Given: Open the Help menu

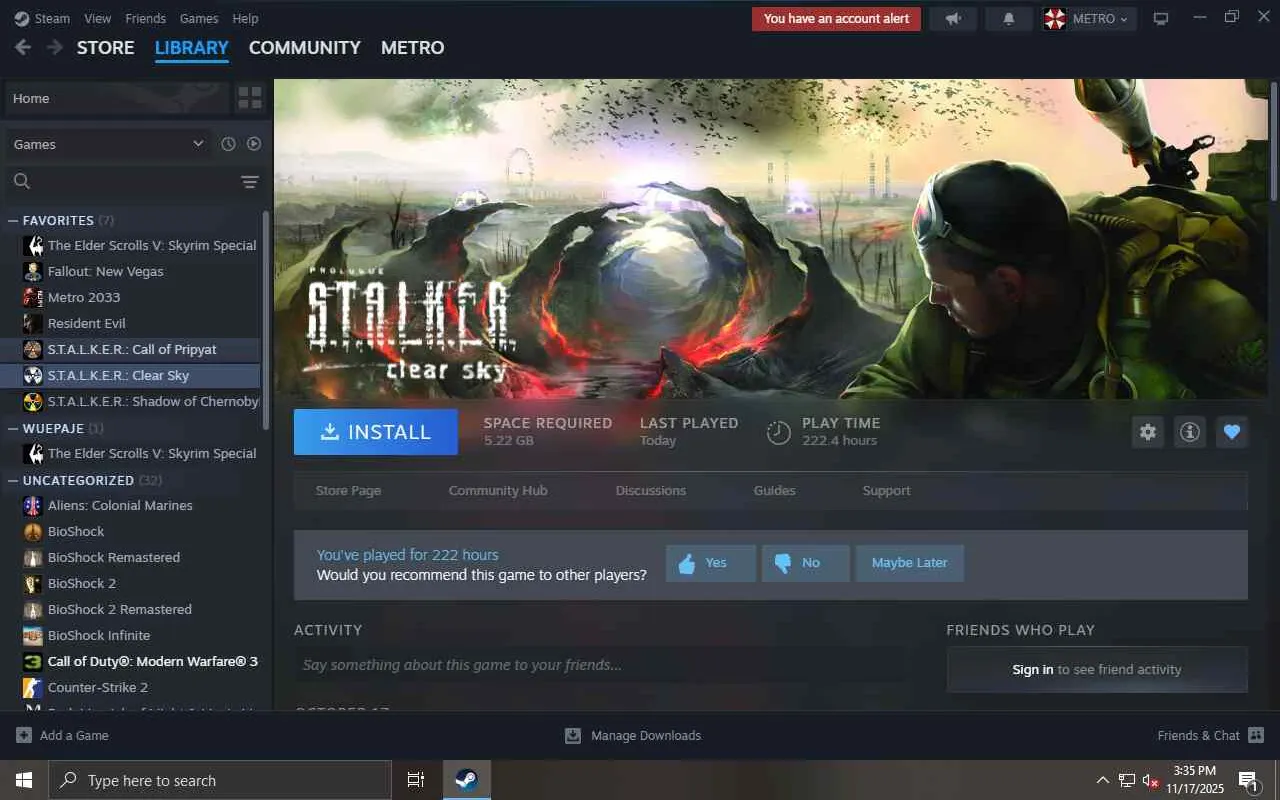Looking at the screenshot, I should tap(245, 19).
